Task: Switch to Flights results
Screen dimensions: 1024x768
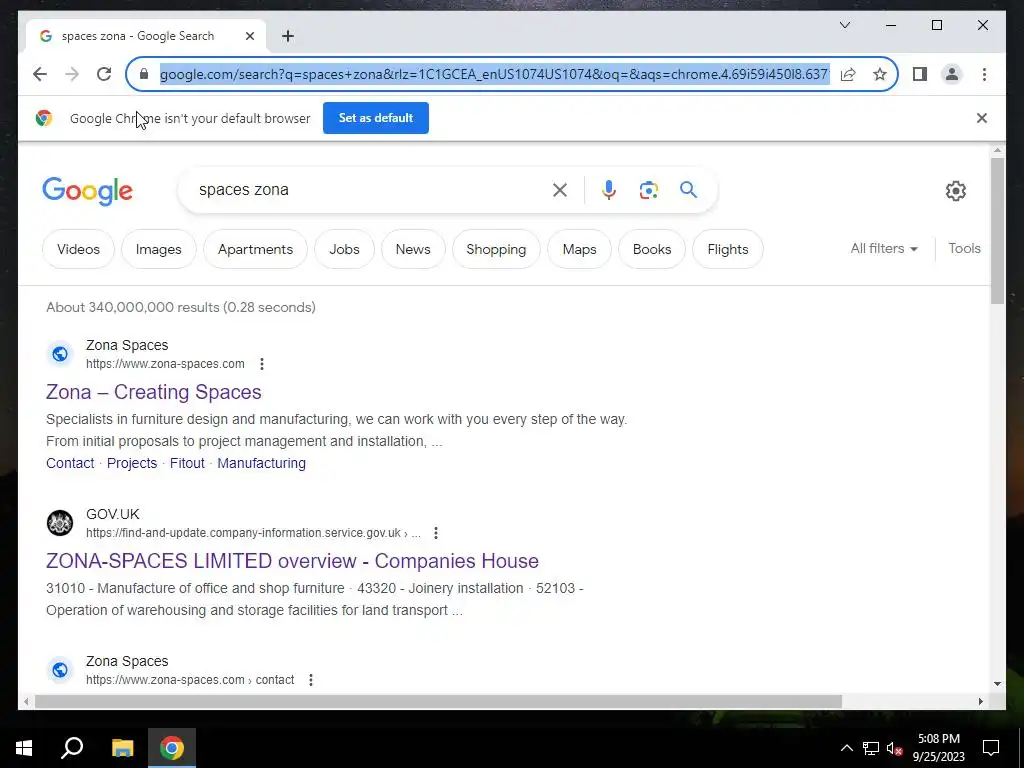Action: pos(728,249)
